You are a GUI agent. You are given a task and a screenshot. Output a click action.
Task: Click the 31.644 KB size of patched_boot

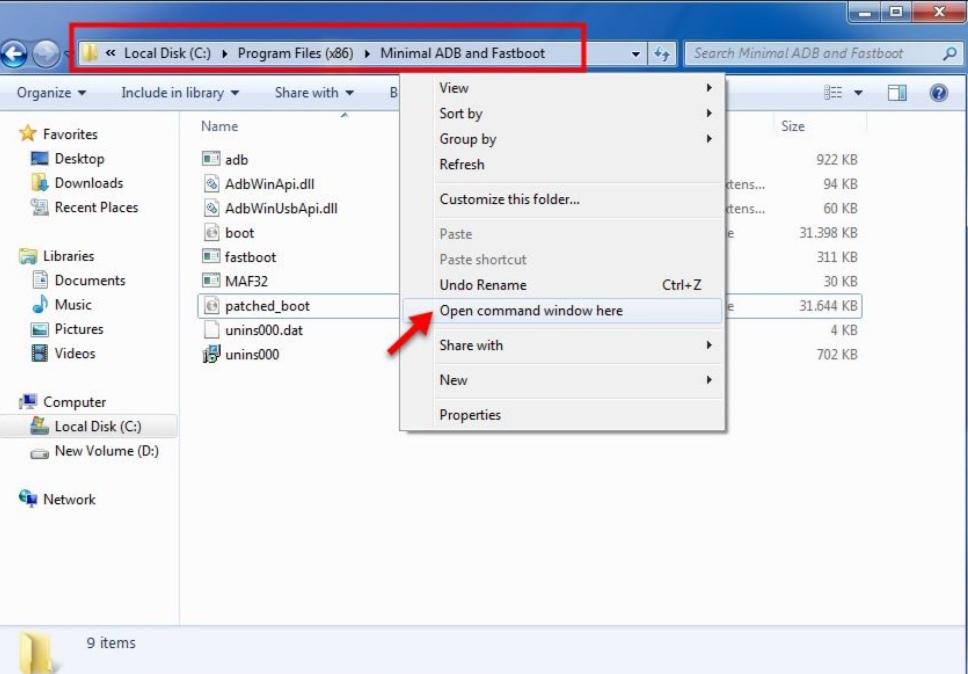828,306
